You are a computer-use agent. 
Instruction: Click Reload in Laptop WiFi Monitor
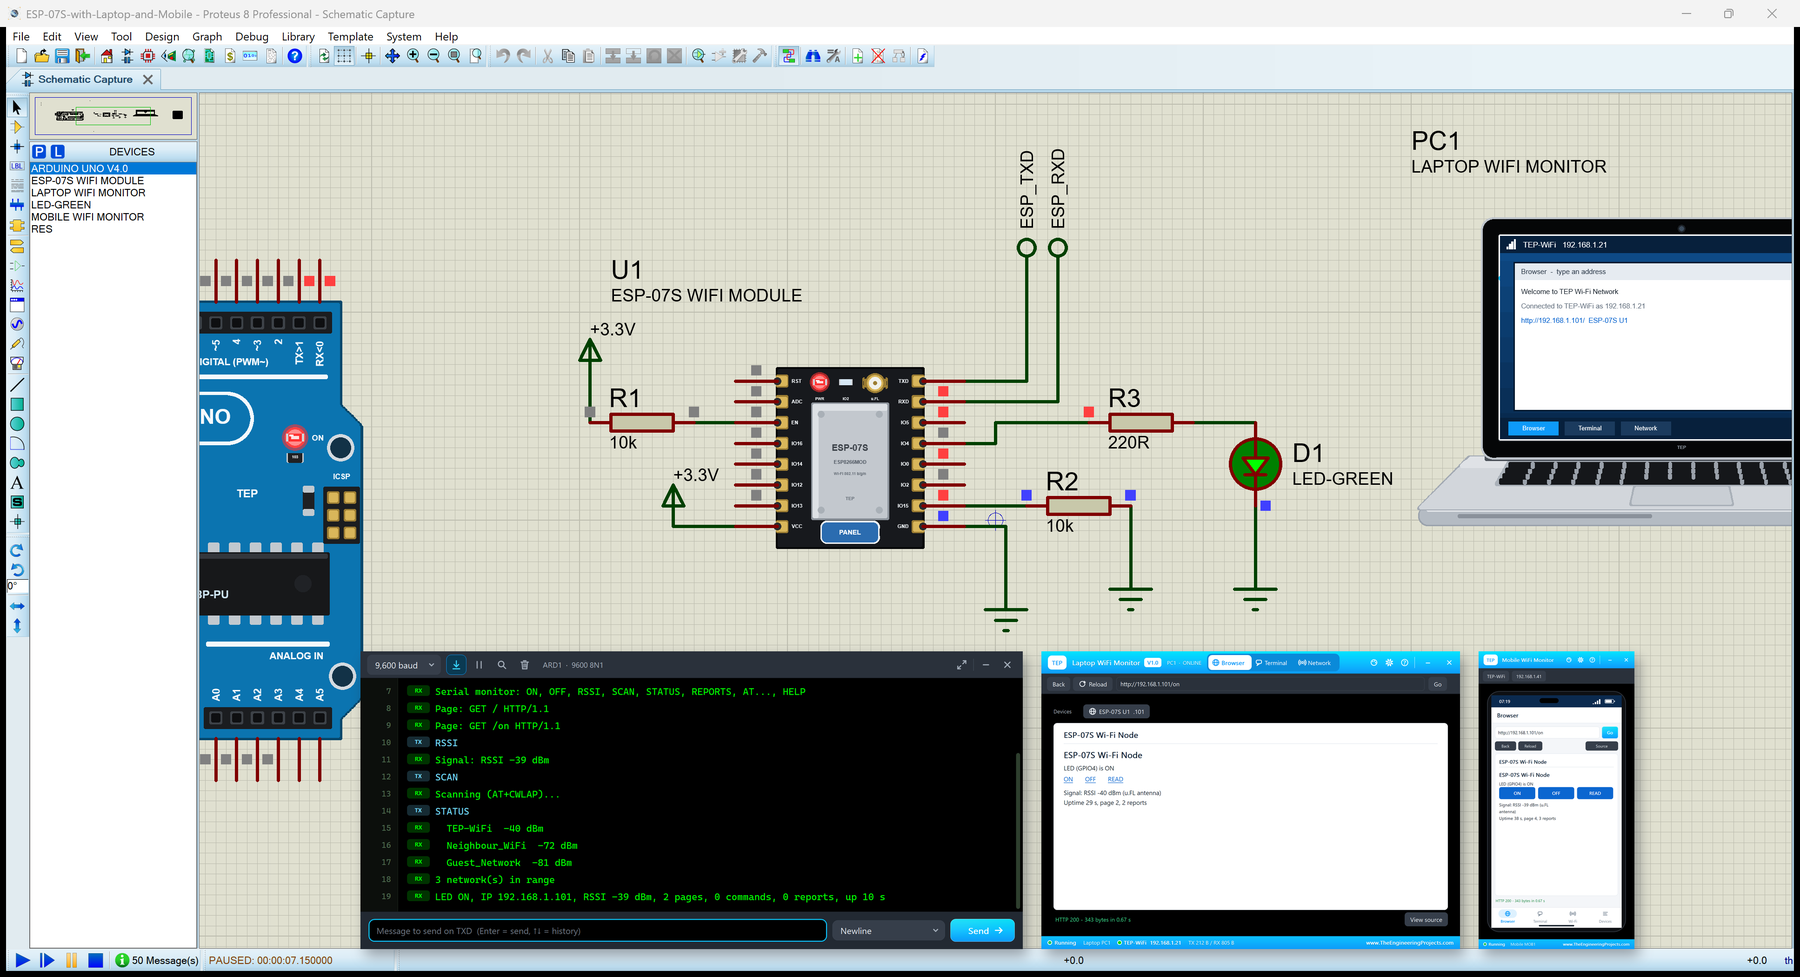click(1093, 685)
